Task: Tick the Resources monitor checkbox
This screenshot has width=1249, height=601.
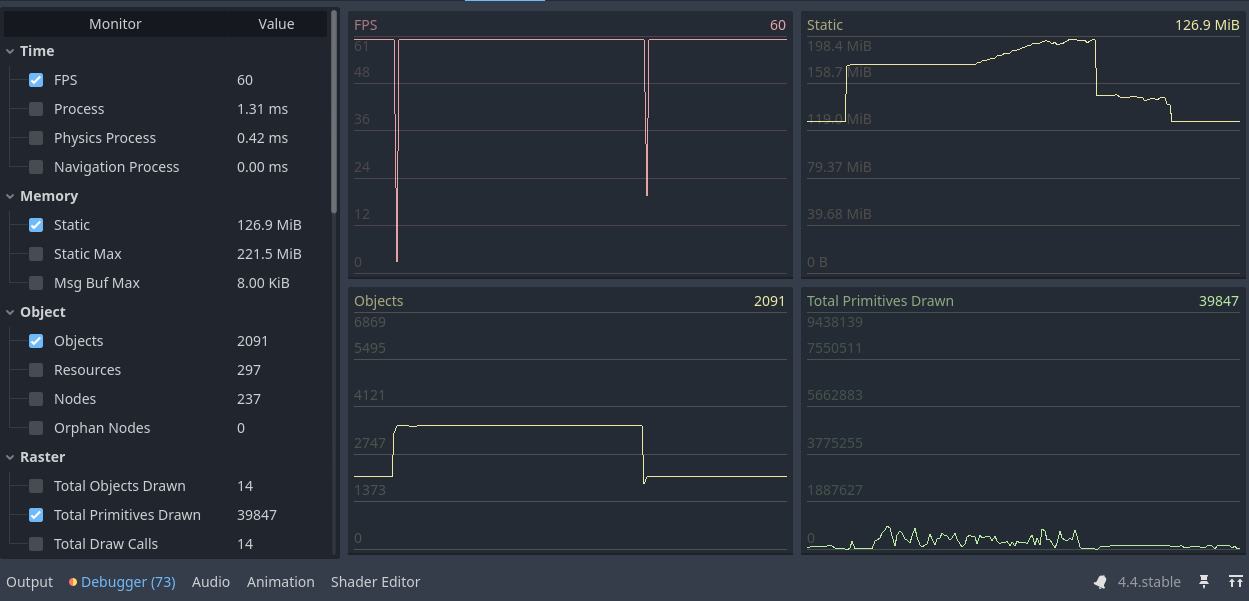Action: click(36, 370)
